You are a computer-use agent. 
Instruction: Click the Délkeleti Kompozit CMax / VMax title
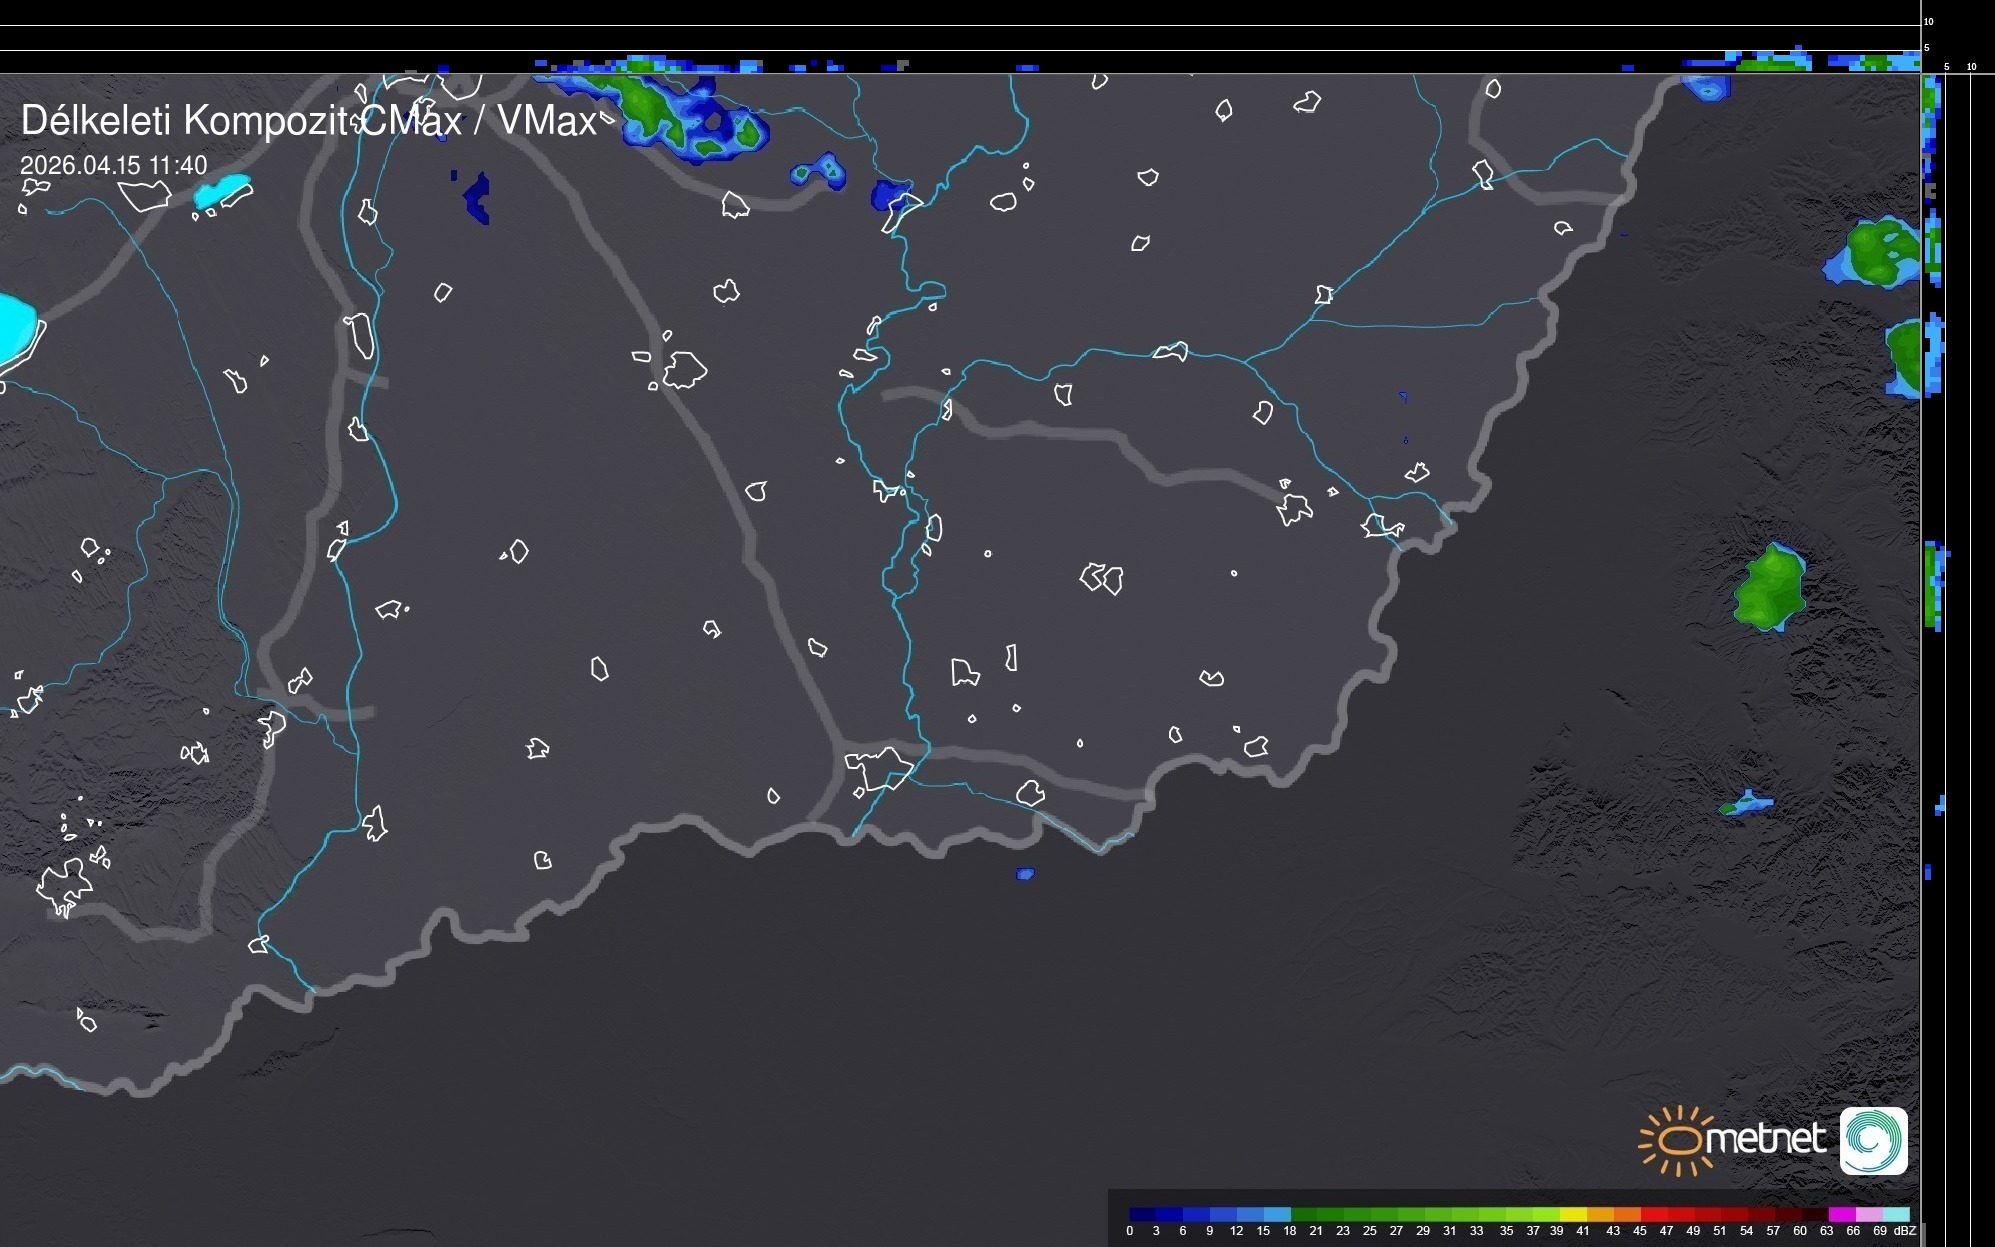[309, 121]
